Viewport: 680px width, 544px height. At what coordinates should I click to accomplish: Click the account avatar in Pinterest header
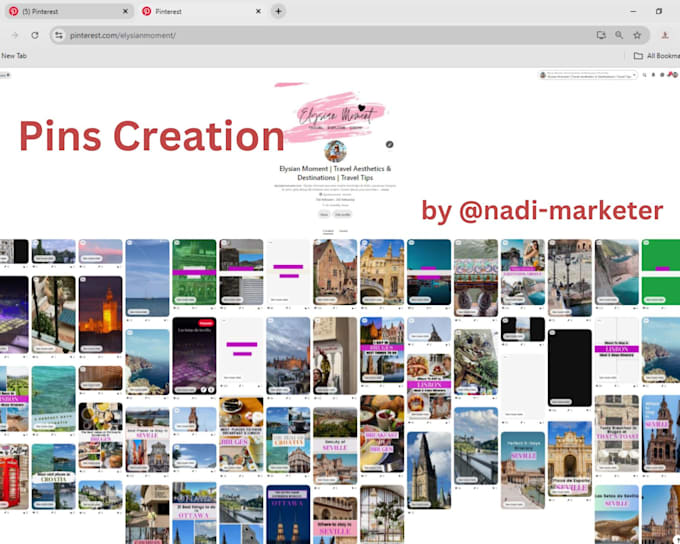[673, 75]
